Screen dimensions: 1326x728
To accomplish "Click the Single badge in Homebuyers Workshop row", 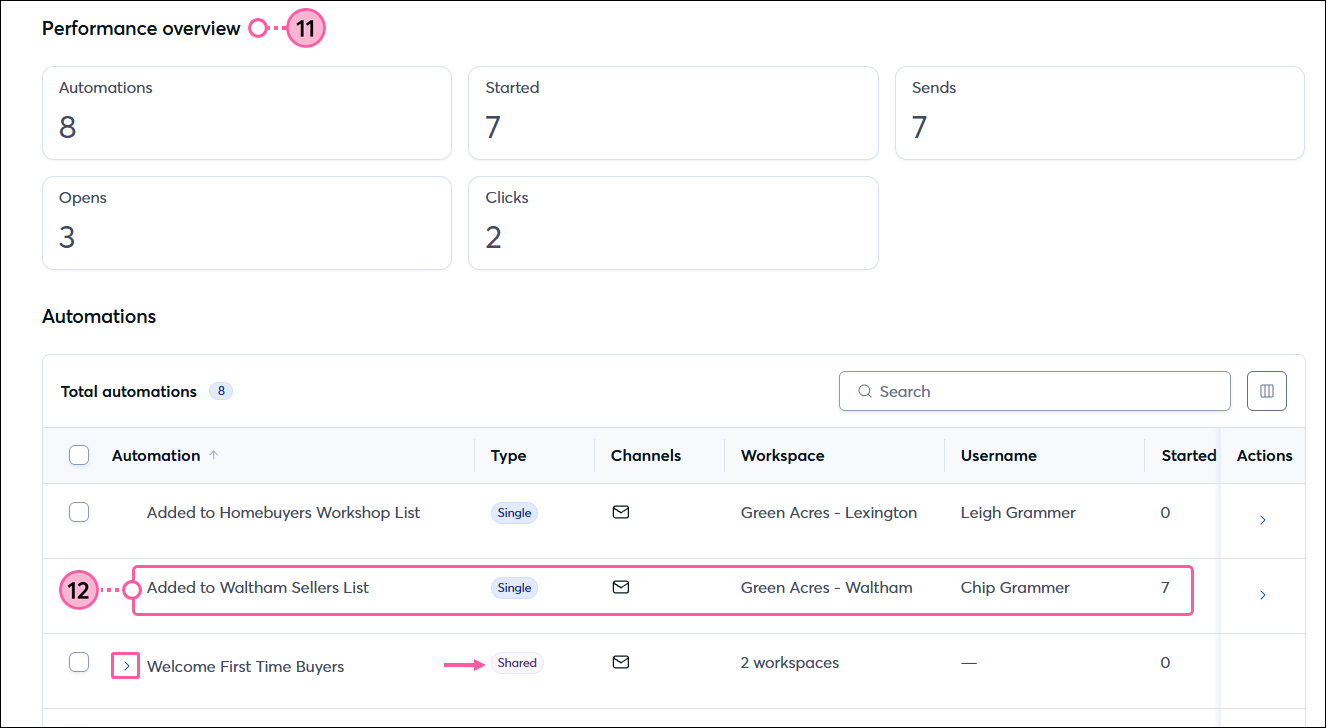I will click(515, 512).
